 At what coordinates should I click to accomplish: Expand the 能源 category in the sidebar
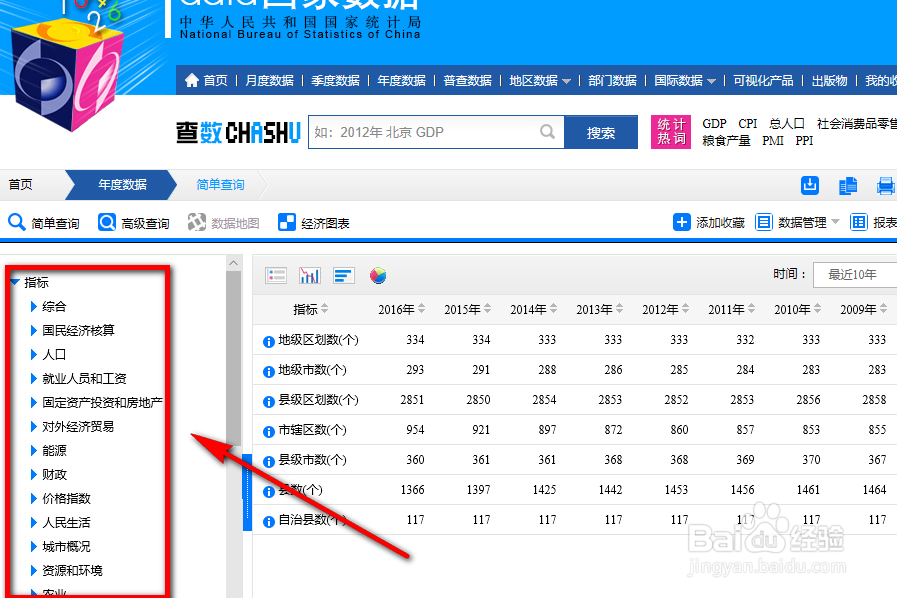click(x=53, y=450)
